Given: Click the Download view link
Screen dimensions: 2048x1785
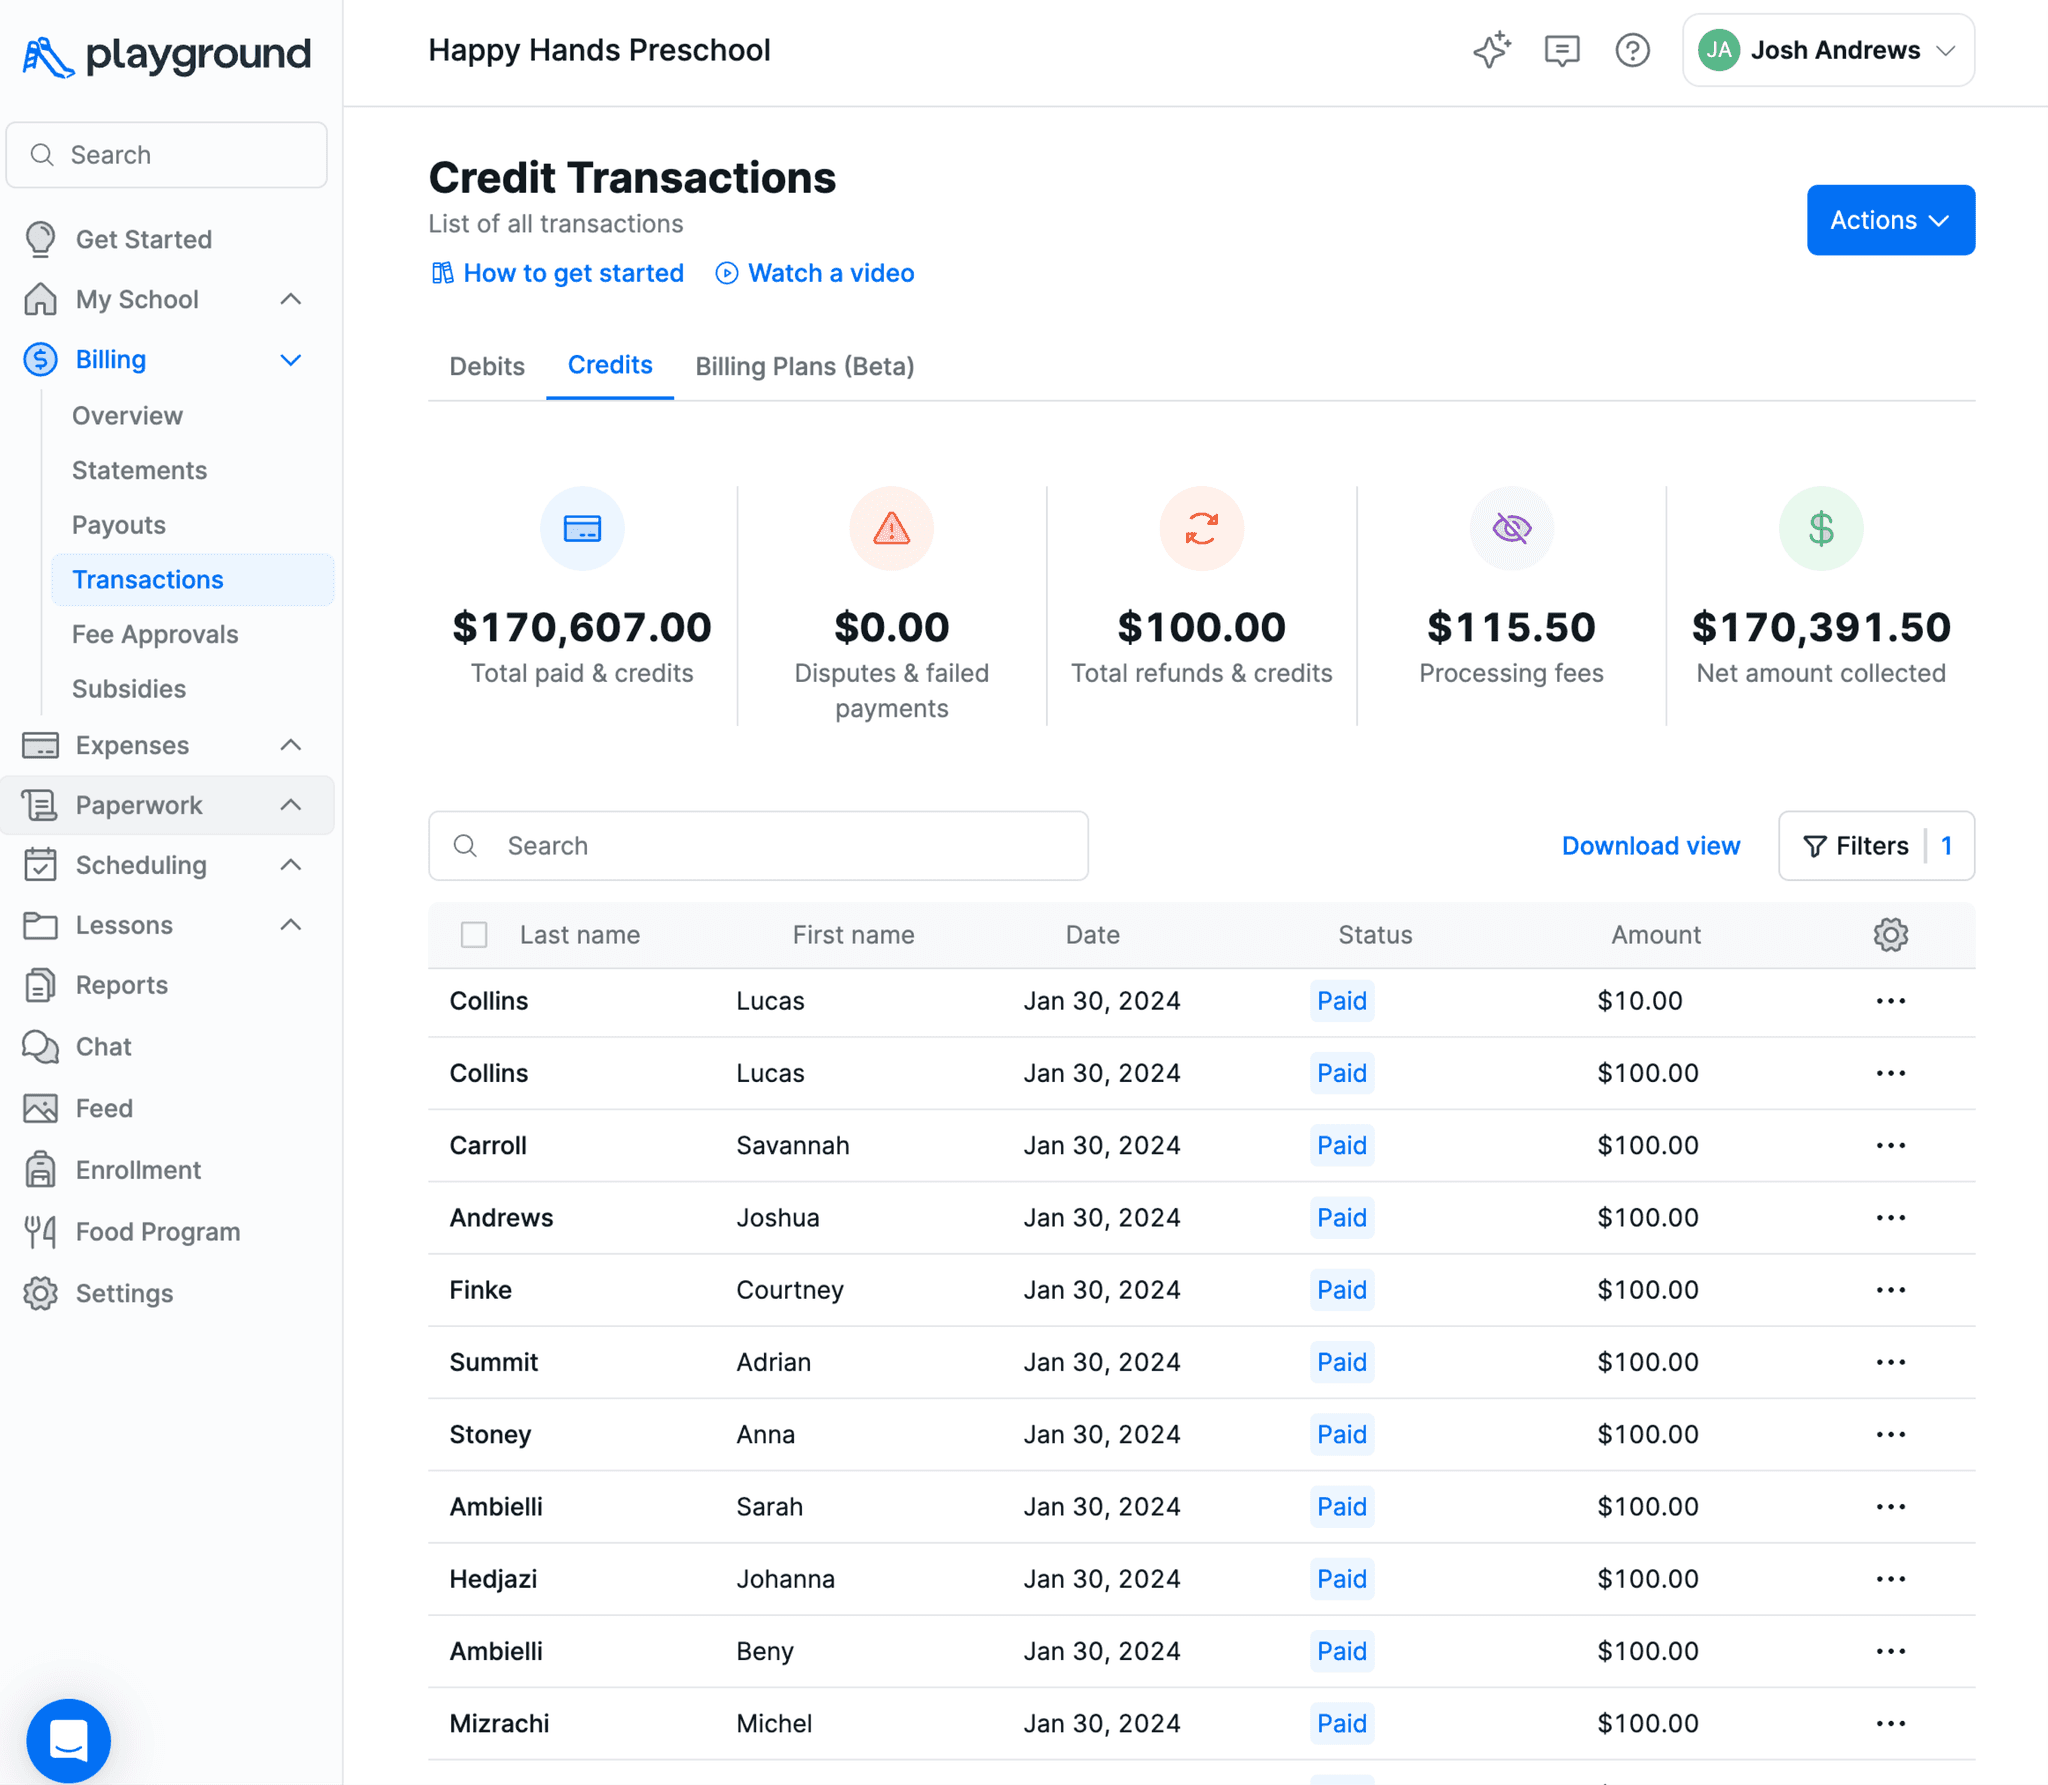Looking at the screenshot, I should click(x=1650, y=846).
